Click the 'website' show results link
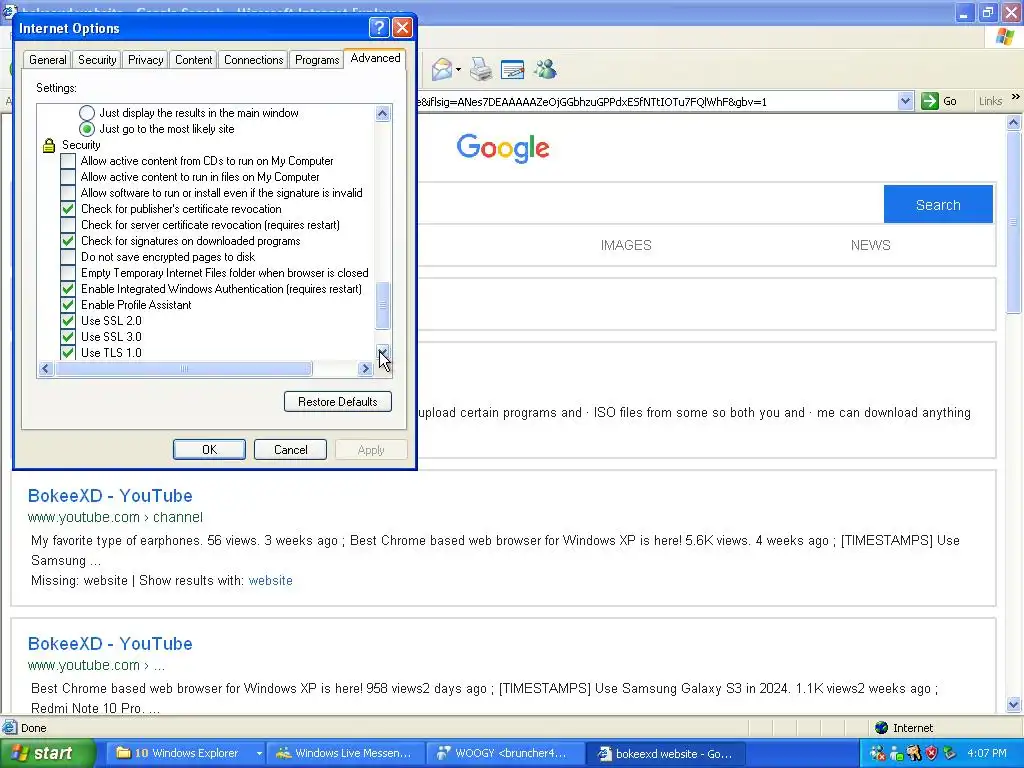The image size is (1024, 768). click(270, 581)
